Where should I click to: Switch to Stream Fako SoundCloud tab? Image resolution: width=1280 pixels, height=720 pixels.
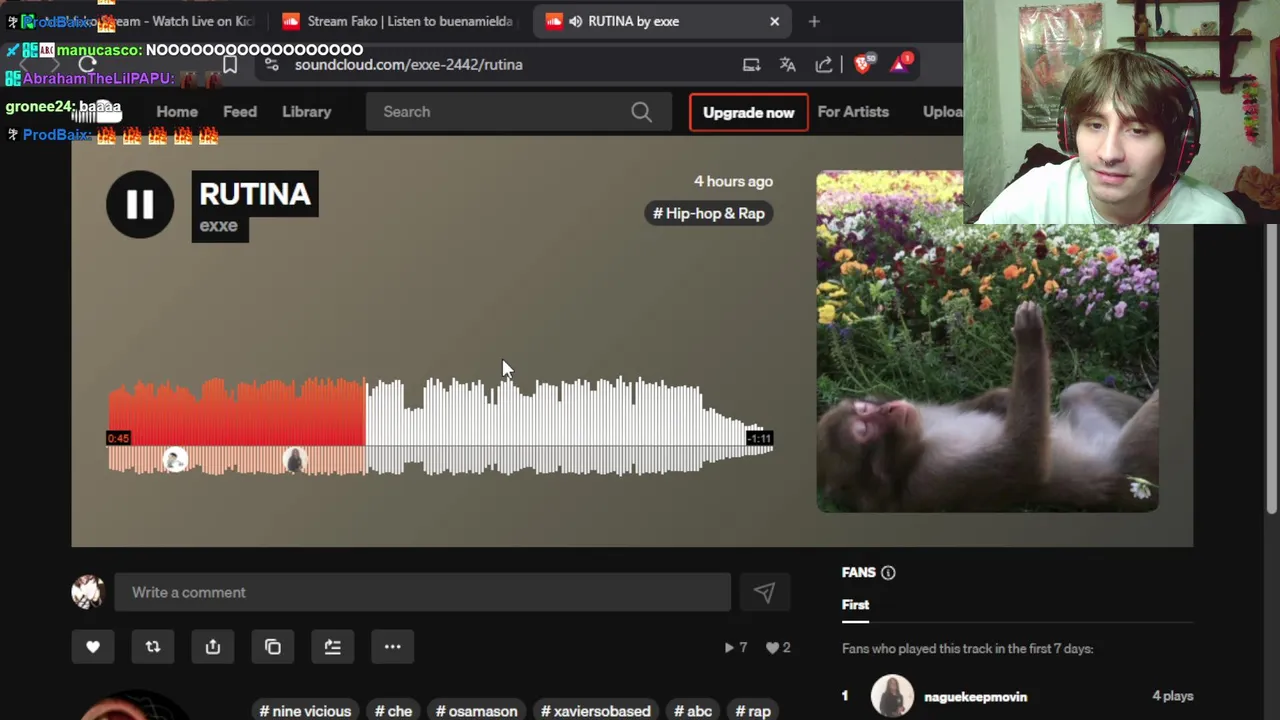400,21
